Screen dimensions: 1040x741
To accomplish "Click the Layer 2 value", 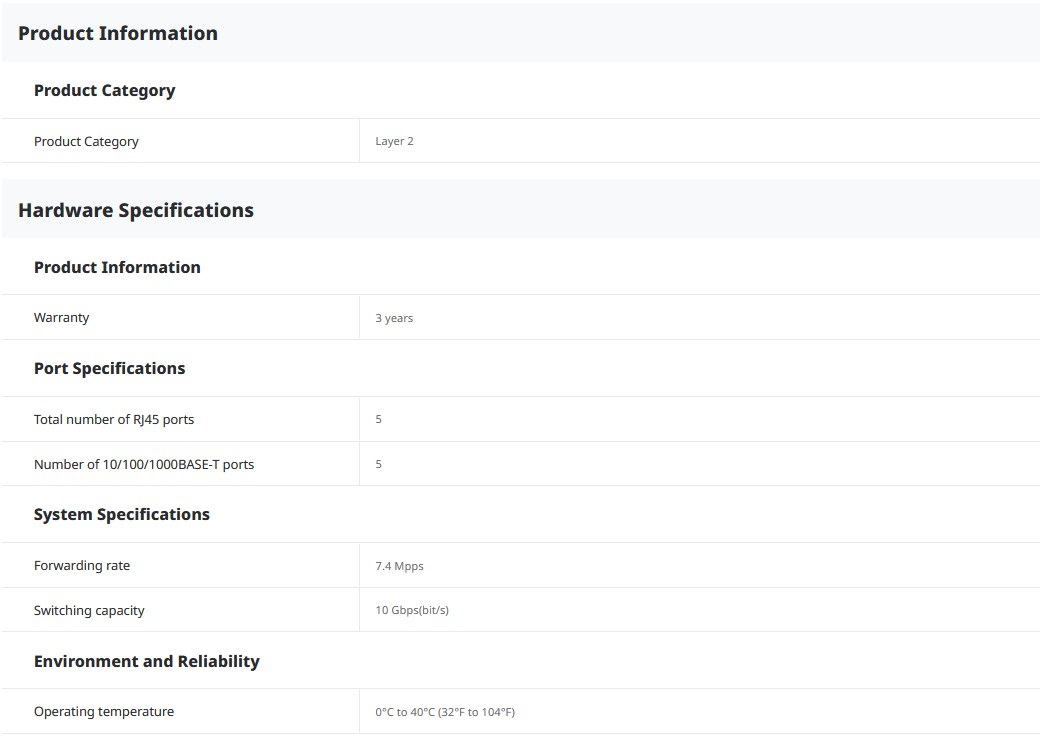I will point(394,141).
